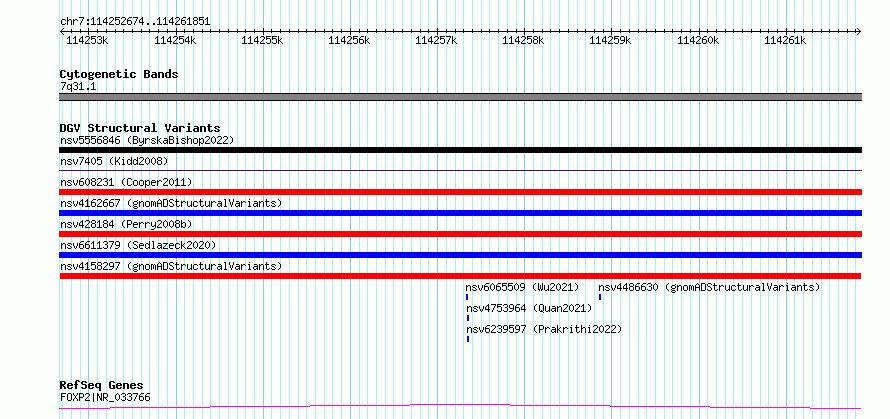The width and height of the screenshot is (890, 419).
Task: Click the nsv4753964 (Quan2021) label
Action: pyautogui.click(x=529, y=308)
